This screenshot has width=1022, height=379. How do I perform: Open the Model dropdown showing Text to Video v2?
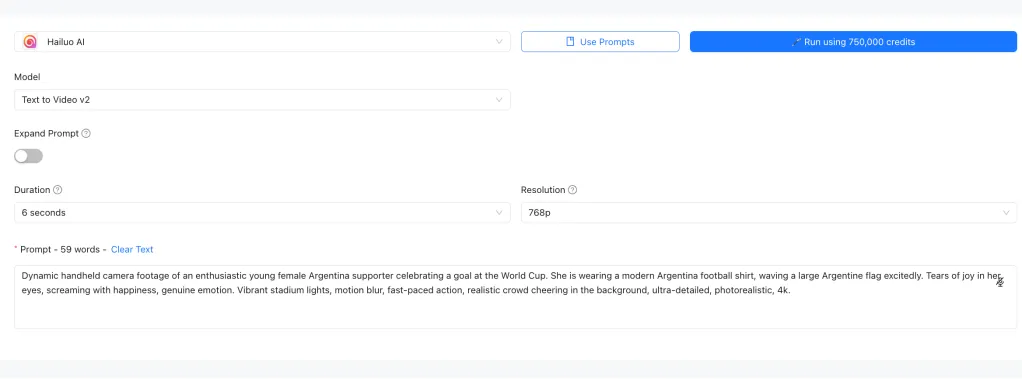pos(262,100)
